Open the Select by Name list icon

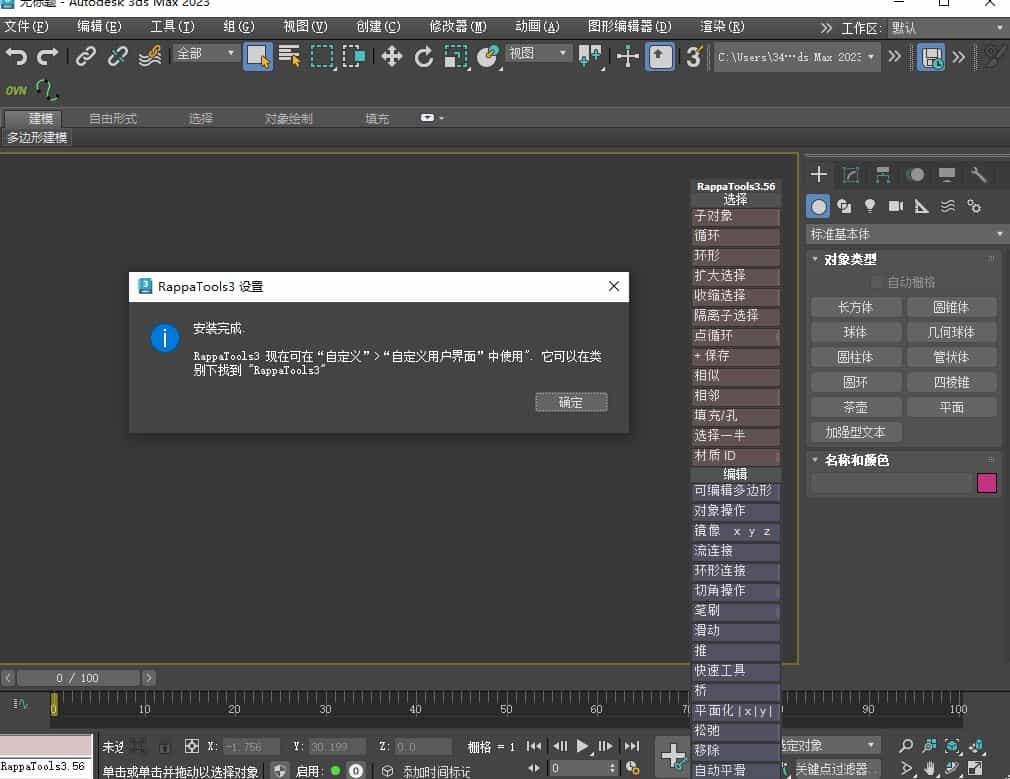(x=290, y=57)
